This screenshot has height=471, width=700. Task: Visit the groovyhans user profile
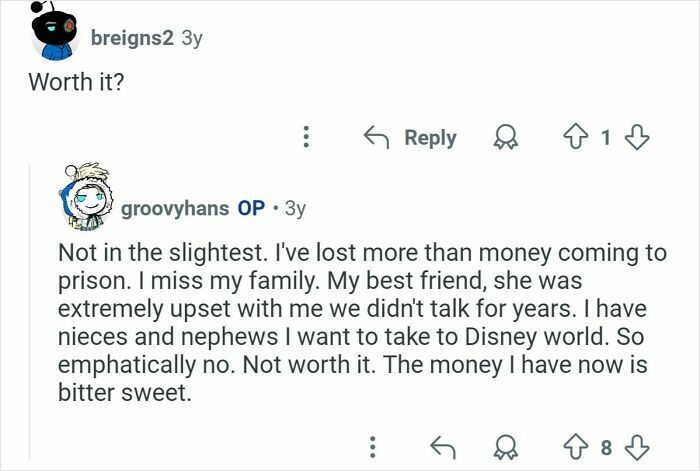176,209
